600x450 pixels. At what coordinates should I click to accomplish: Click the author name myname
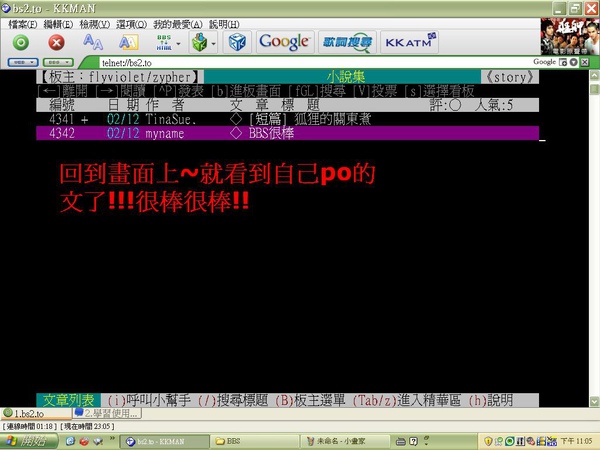click(x=165, y=133)
